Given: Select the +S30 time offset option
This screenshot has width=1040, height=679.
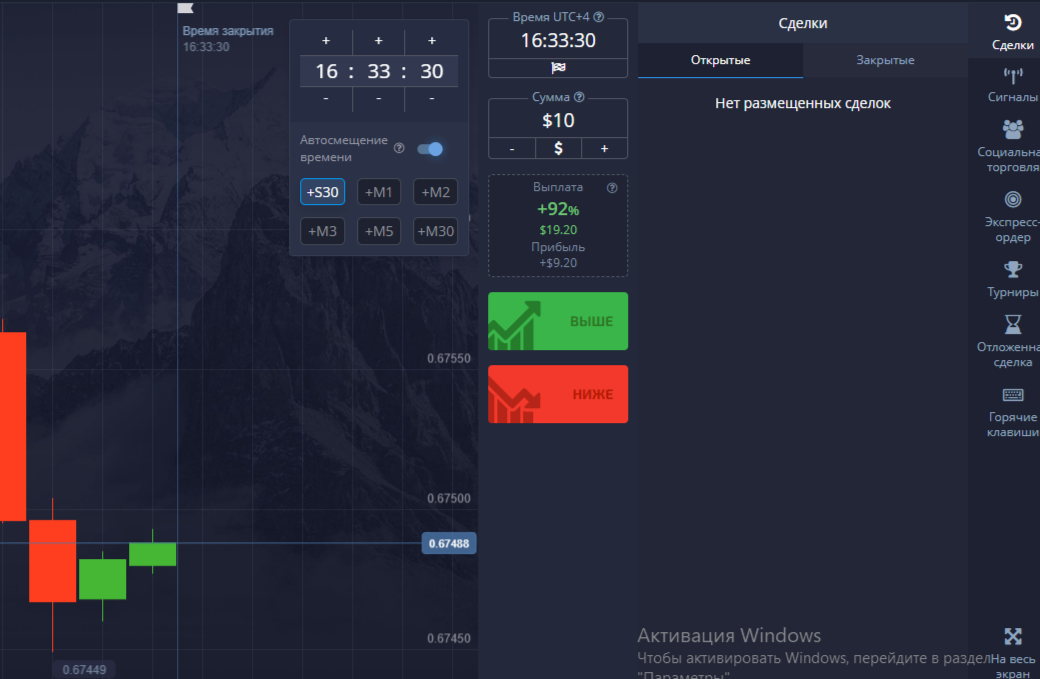Looking at the screenshot, I should [323, 192].
